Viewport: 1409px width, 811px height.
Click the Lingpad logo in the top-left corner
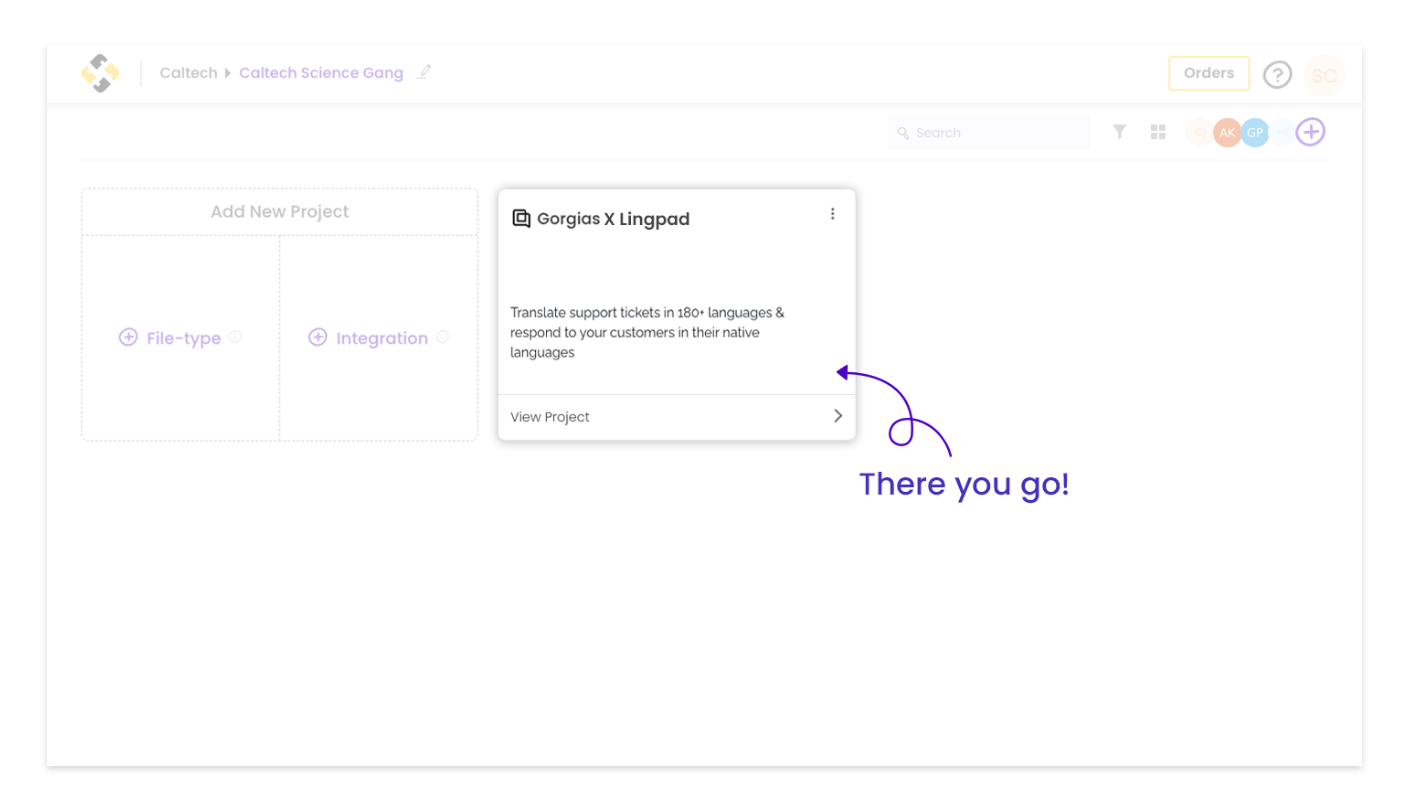pos(99,73)
